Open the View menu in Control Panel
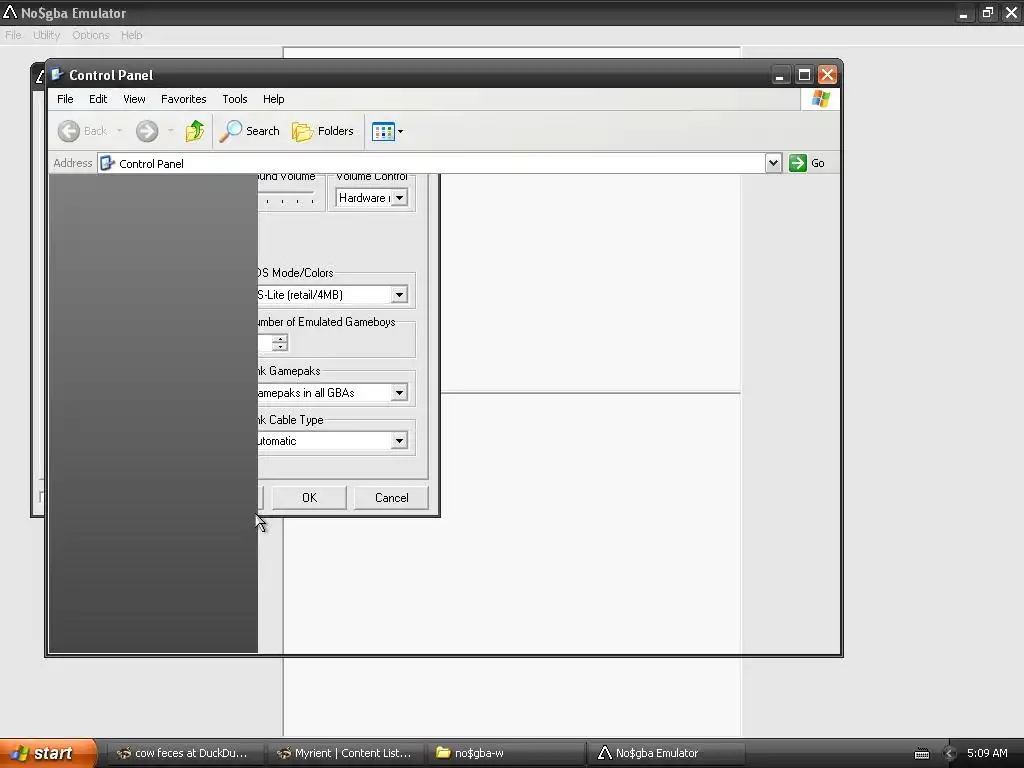Screen dimensions: 1024x768 click(134, 99)
